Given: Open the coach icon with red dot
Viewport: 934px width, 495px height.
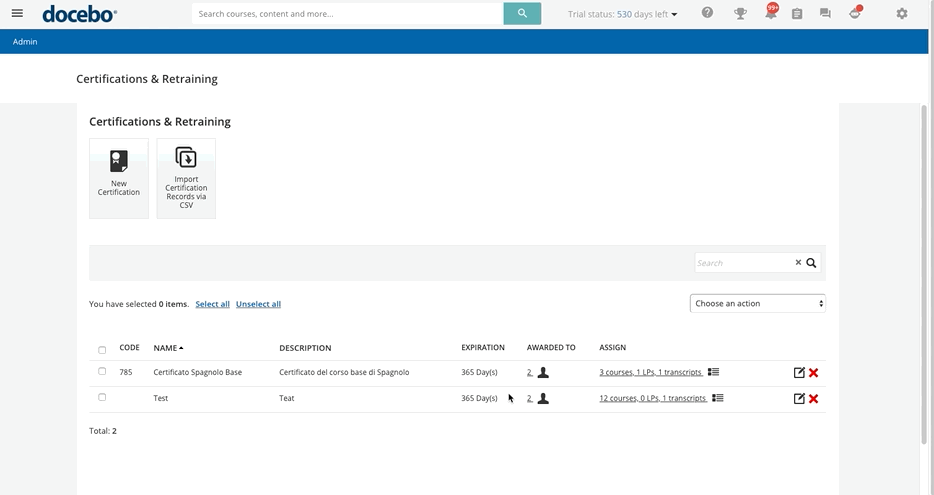Looking at the screenshot, I should coord(855,13).
